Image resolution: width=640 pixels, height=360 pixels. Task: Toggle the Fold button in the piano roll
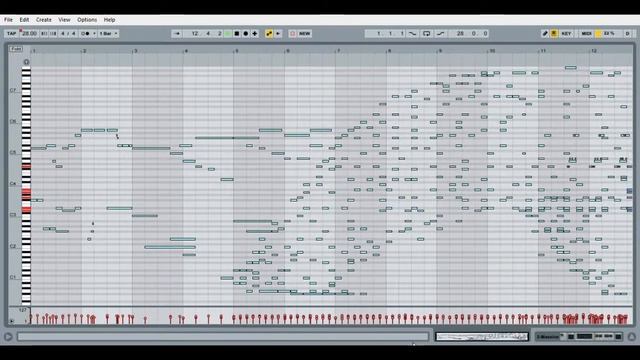pos(16,49)
